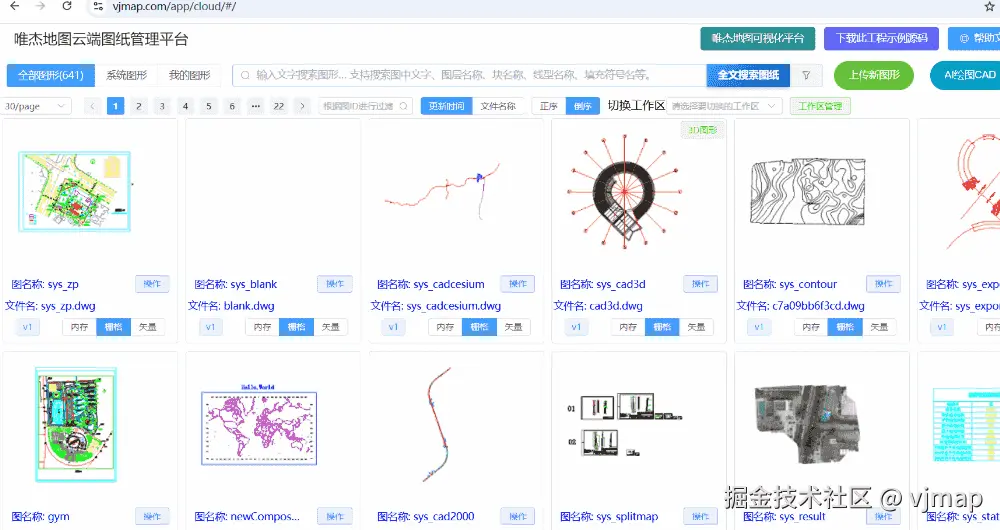Open the 切换工作区 workspace dropdown
Image resolution: width=1000 pixels, height=530 pixels.
724,106
